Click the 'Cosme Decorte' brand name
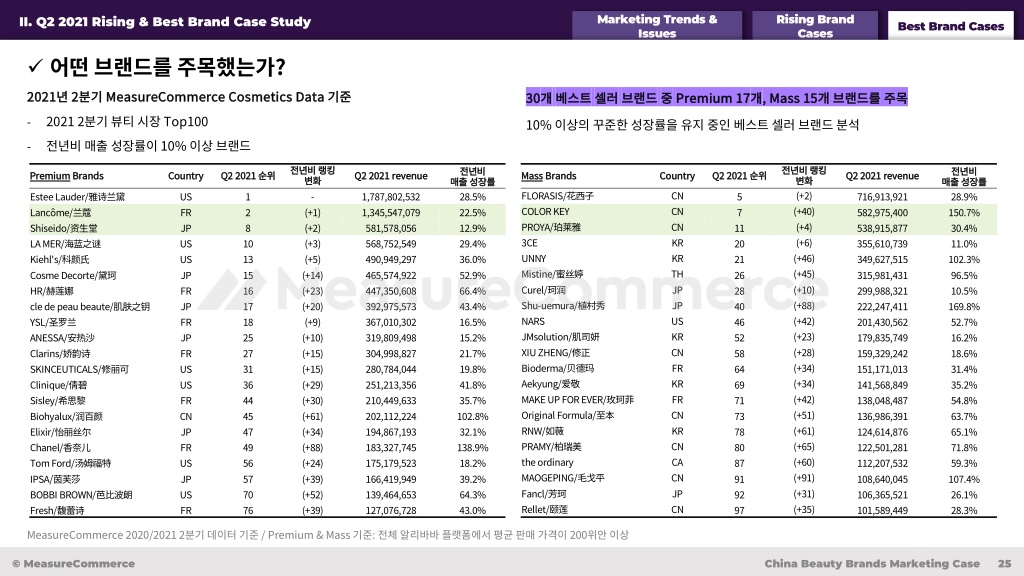The height and width of the screenshot is (576, 1024). pyautogui.click(x=72, y=275)
